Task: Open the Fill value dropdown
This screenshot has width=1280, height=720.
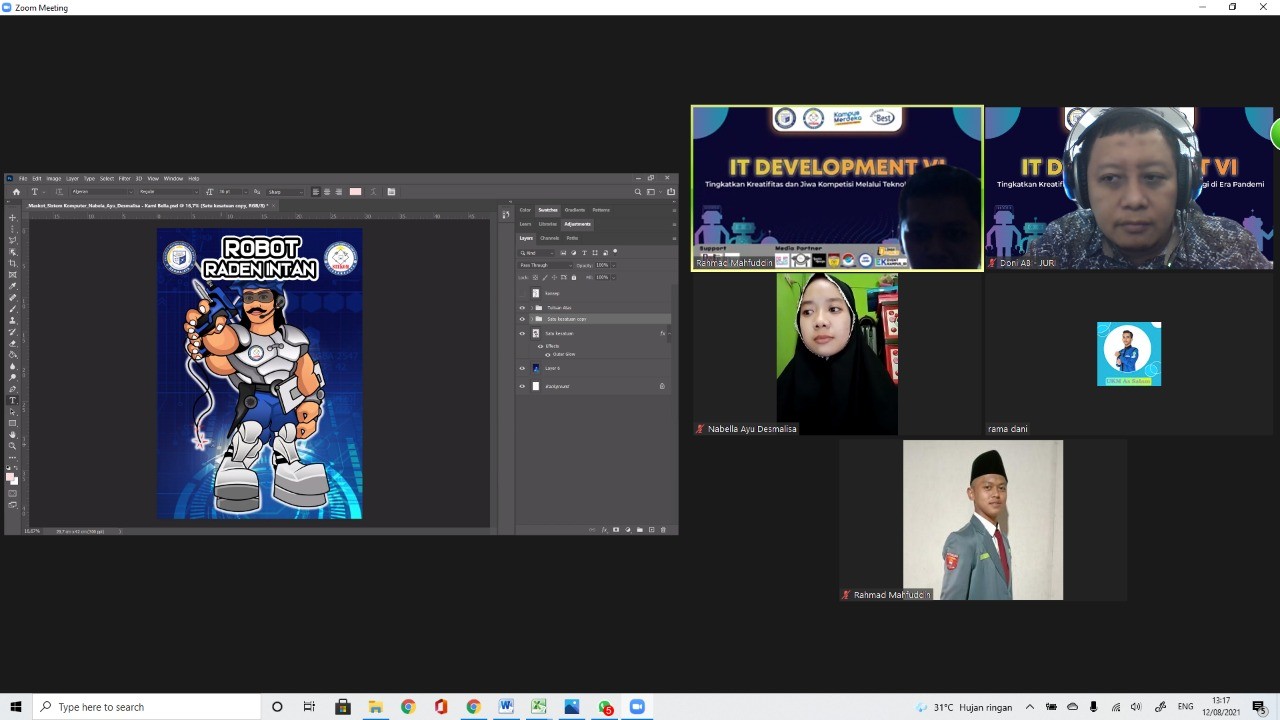Action: click(x=614, y=278)
